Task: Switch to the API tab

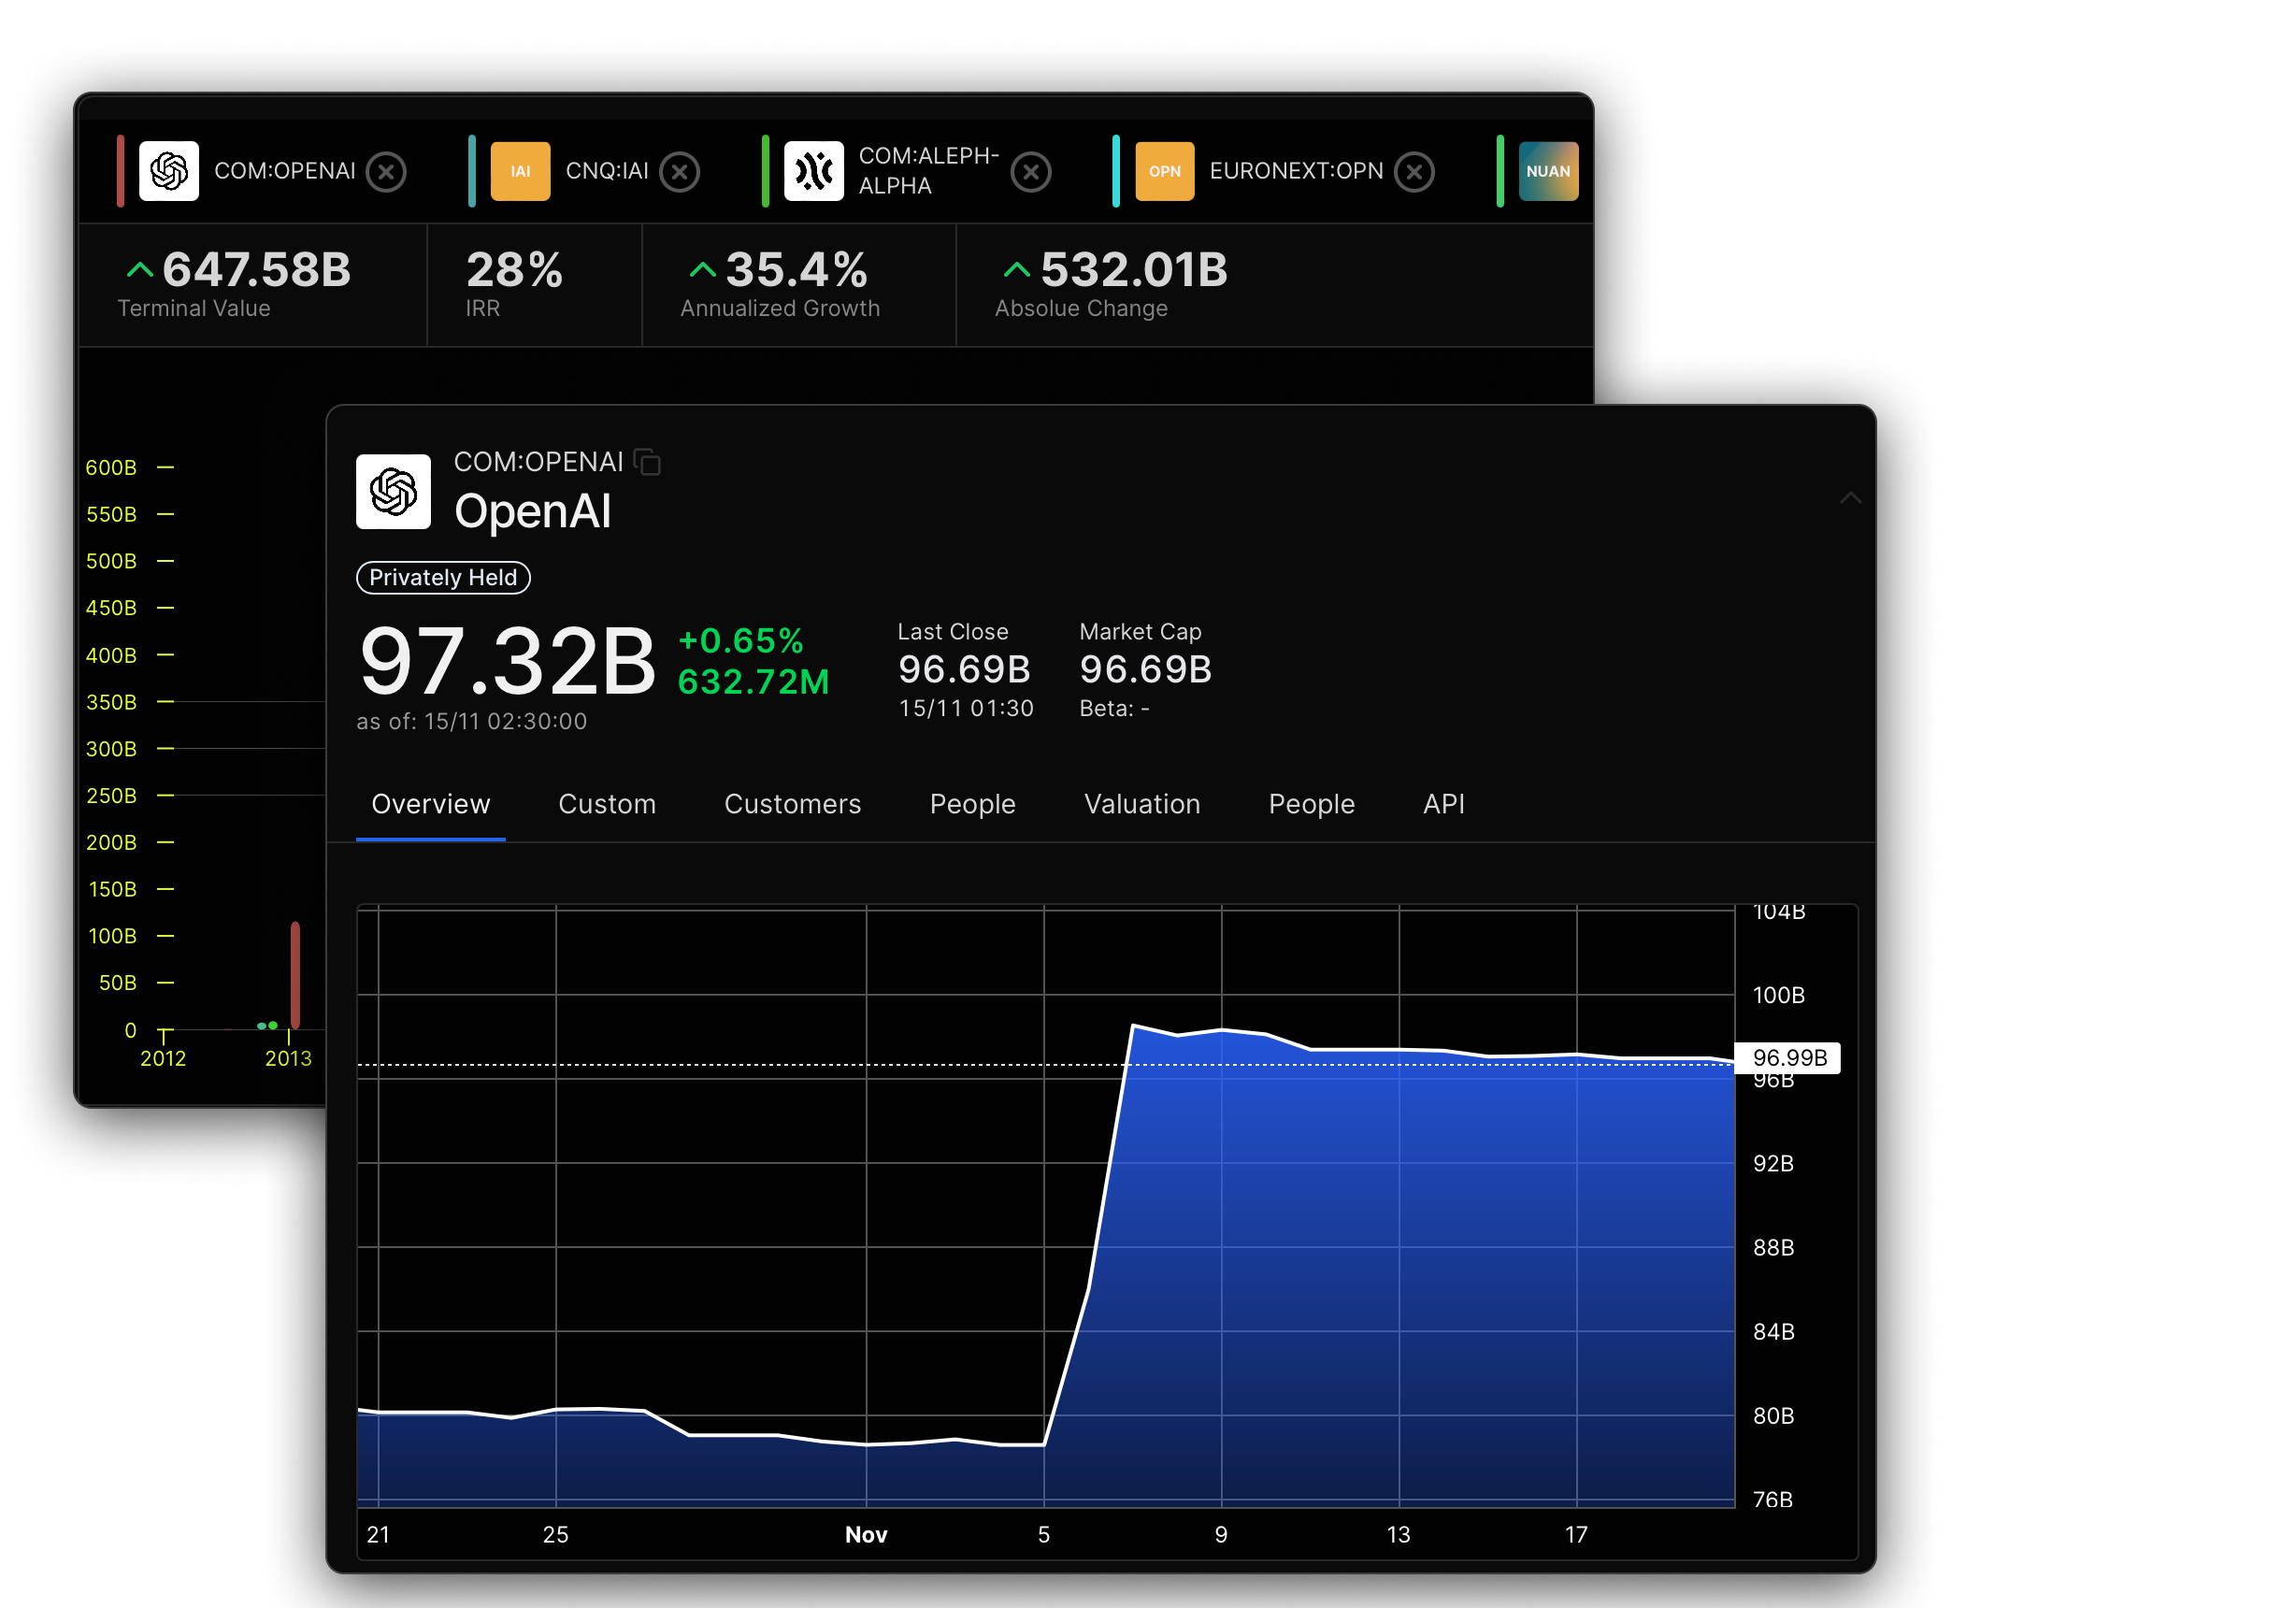Action: (x=1444, y=804)
